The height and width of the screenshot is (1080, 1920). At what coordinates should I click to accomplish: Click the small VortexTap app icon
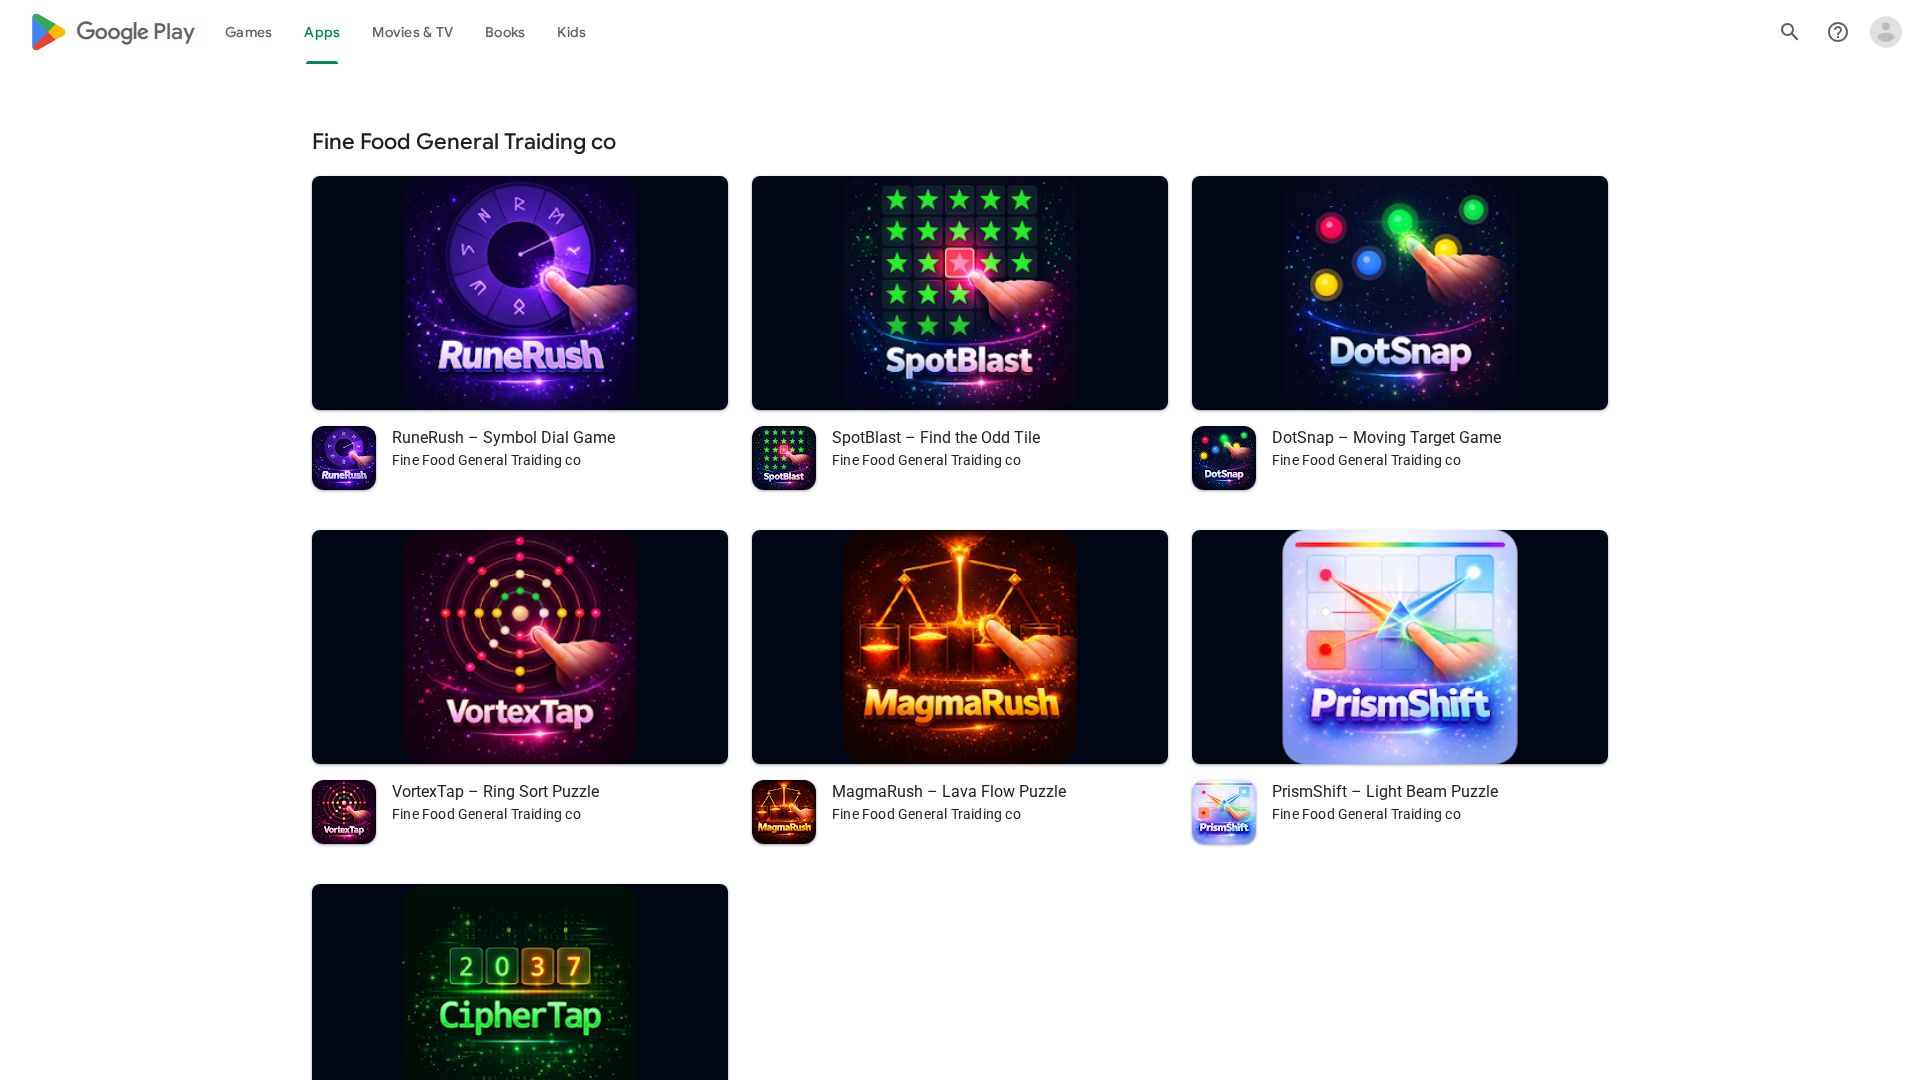point(344,812)
